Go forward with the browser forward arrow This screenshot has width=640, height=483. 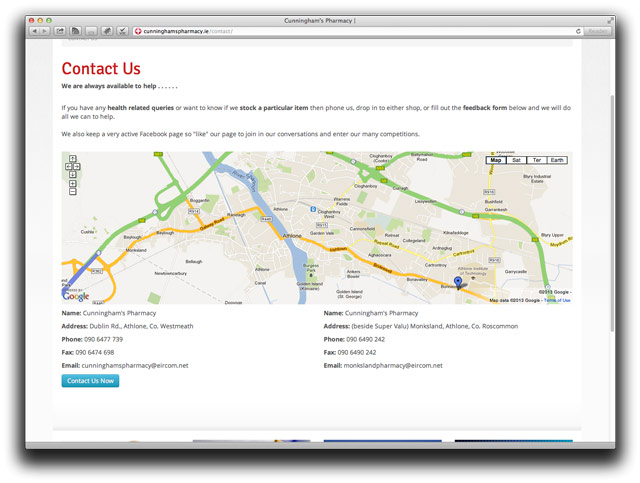click(x=45, y=31)
